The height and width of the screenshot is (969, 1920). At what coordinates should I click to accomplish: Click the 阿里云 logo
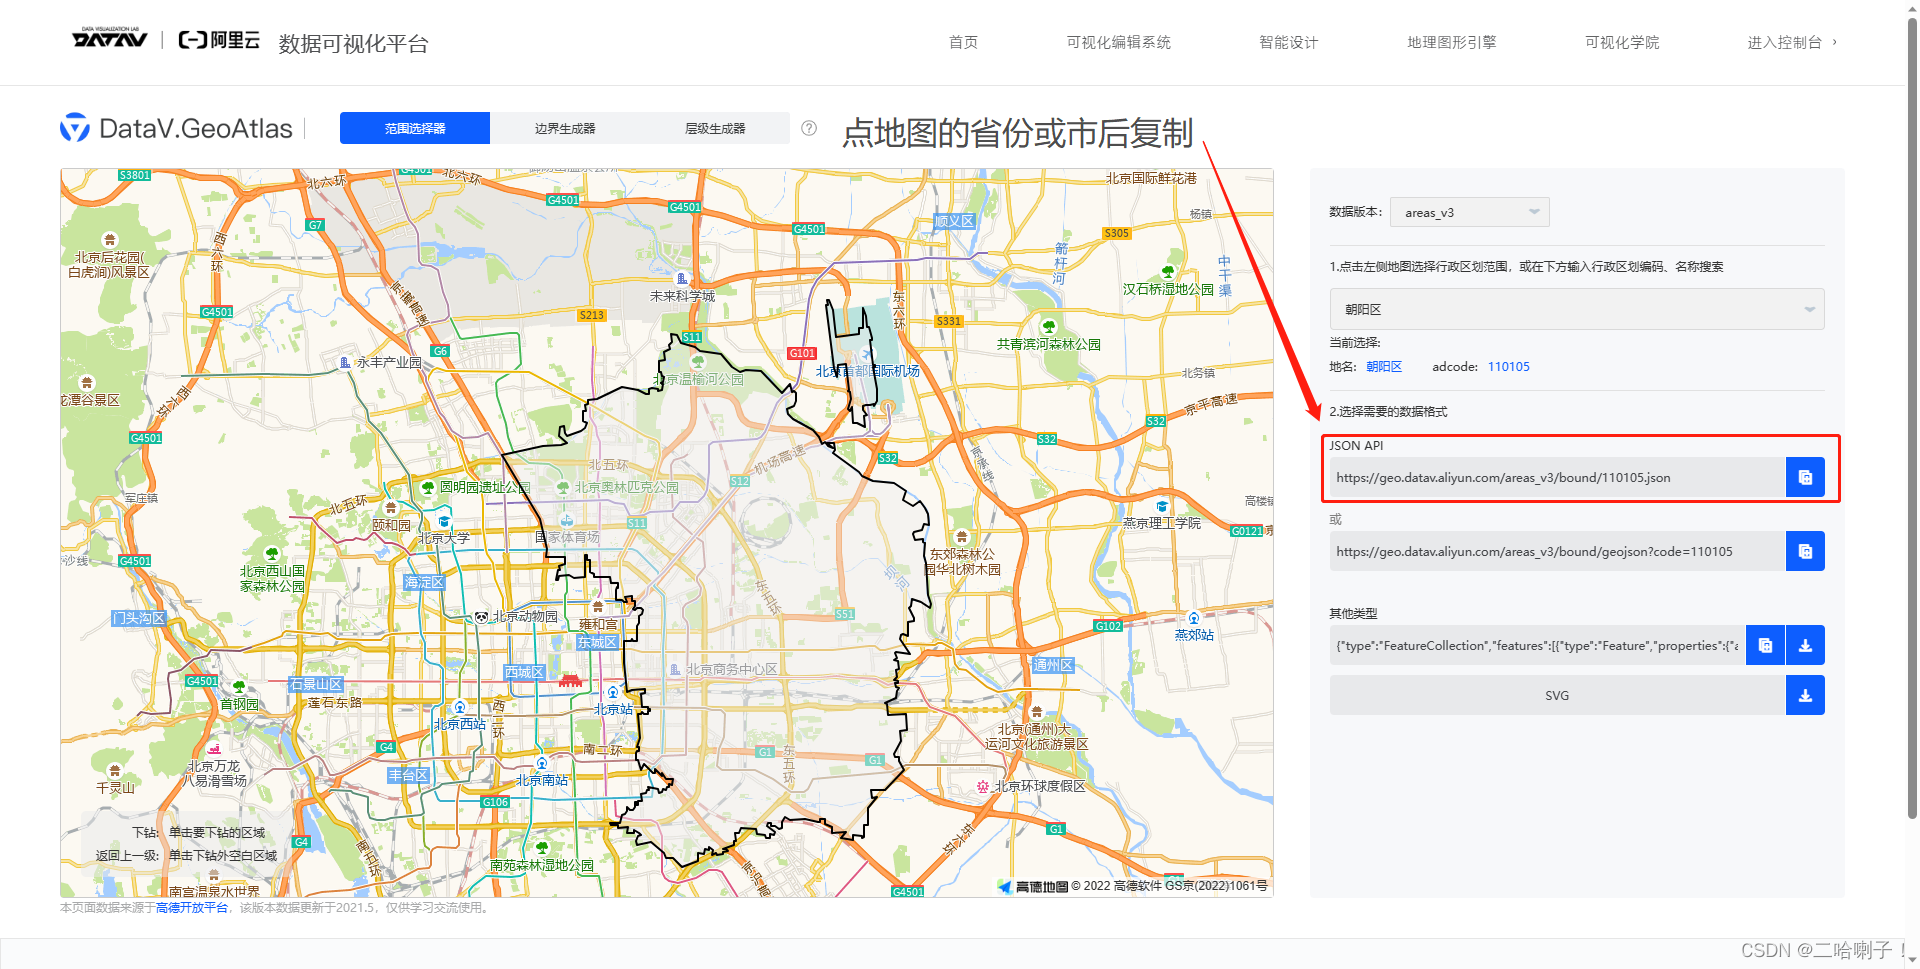[219, 40]
